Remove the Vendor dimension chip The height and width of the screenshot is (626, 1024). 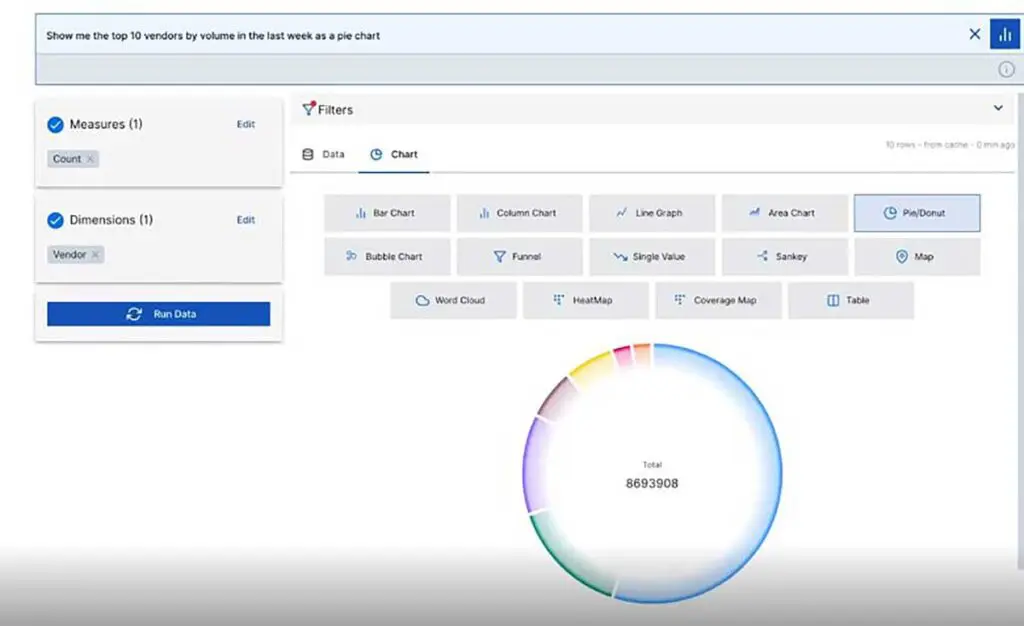[96, 254]
